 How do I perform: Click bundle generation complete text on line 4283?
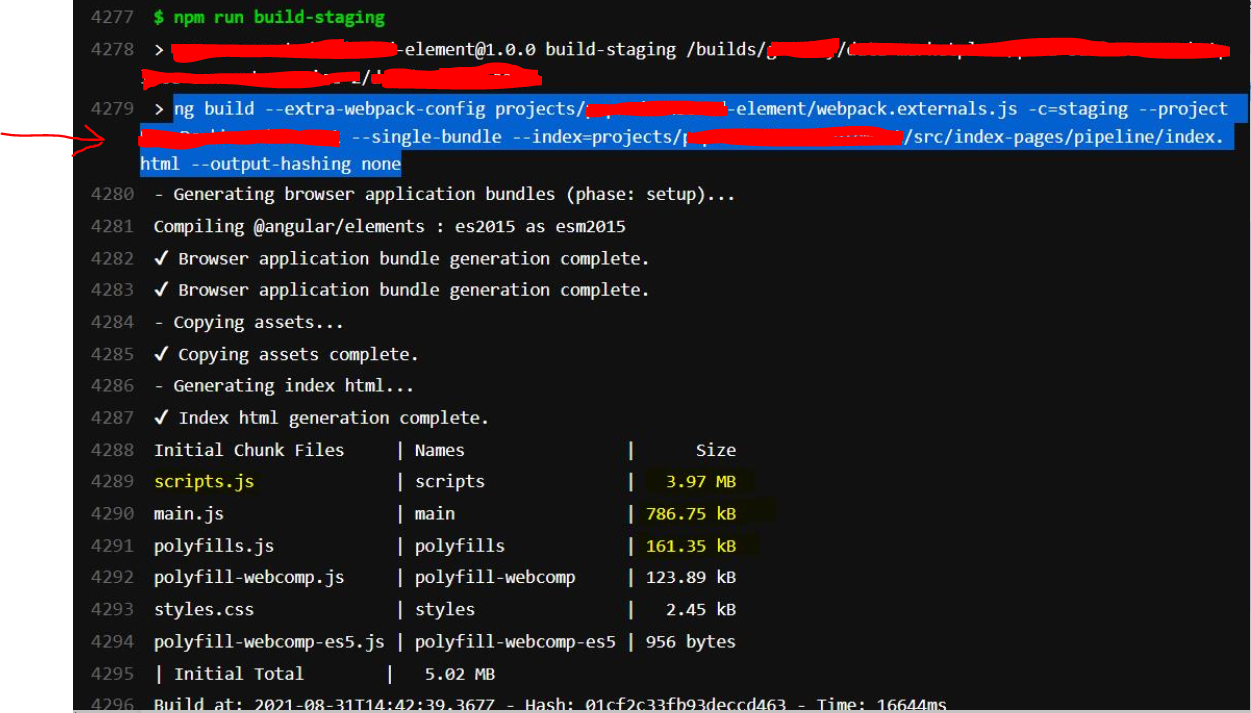click(402, 290)
